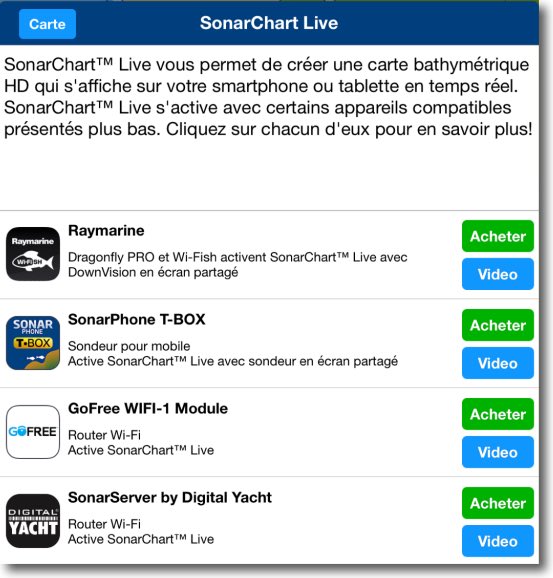
Task: Tap the SonarPhone T-BOX app icon
Action: click(x=33, y=343)
